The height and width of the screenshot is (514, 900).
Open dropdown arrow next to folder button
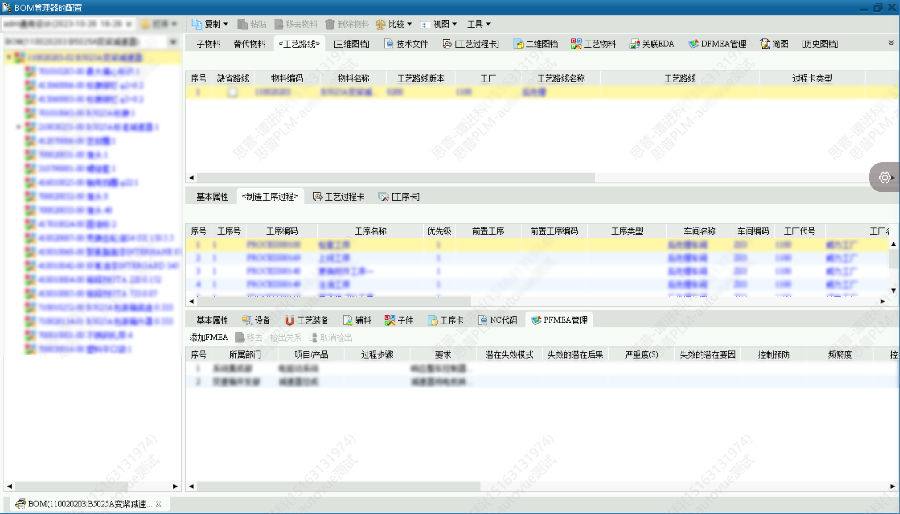pyautogui.click(x=173, y=24)
